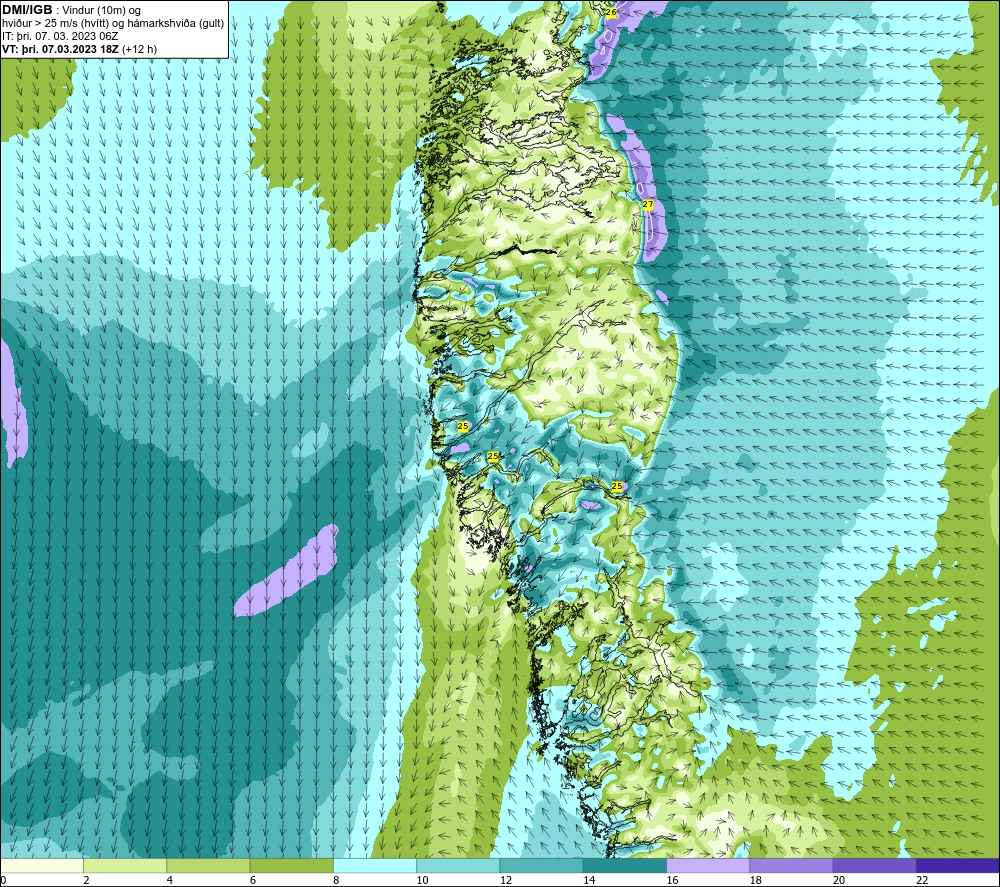Click the 12–14 m/s teal legend swatch
This screenshot has height=887, width=1000.
tap(541, 865)
